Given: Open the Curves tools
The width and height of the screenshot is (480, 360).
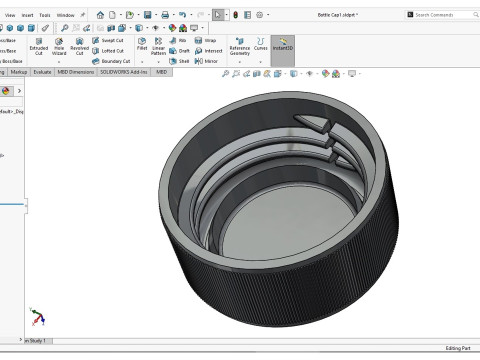Looking at the screenshot, I should 260,44.
